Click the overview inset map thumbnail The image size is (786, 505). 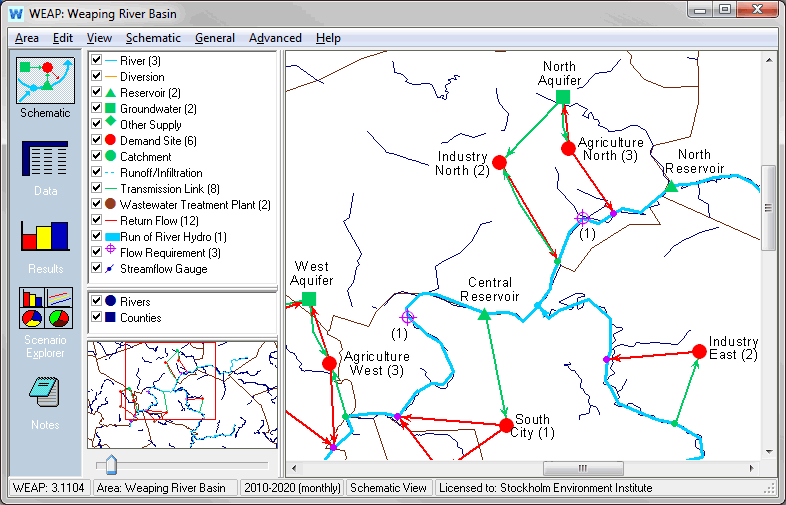point(182,395)
